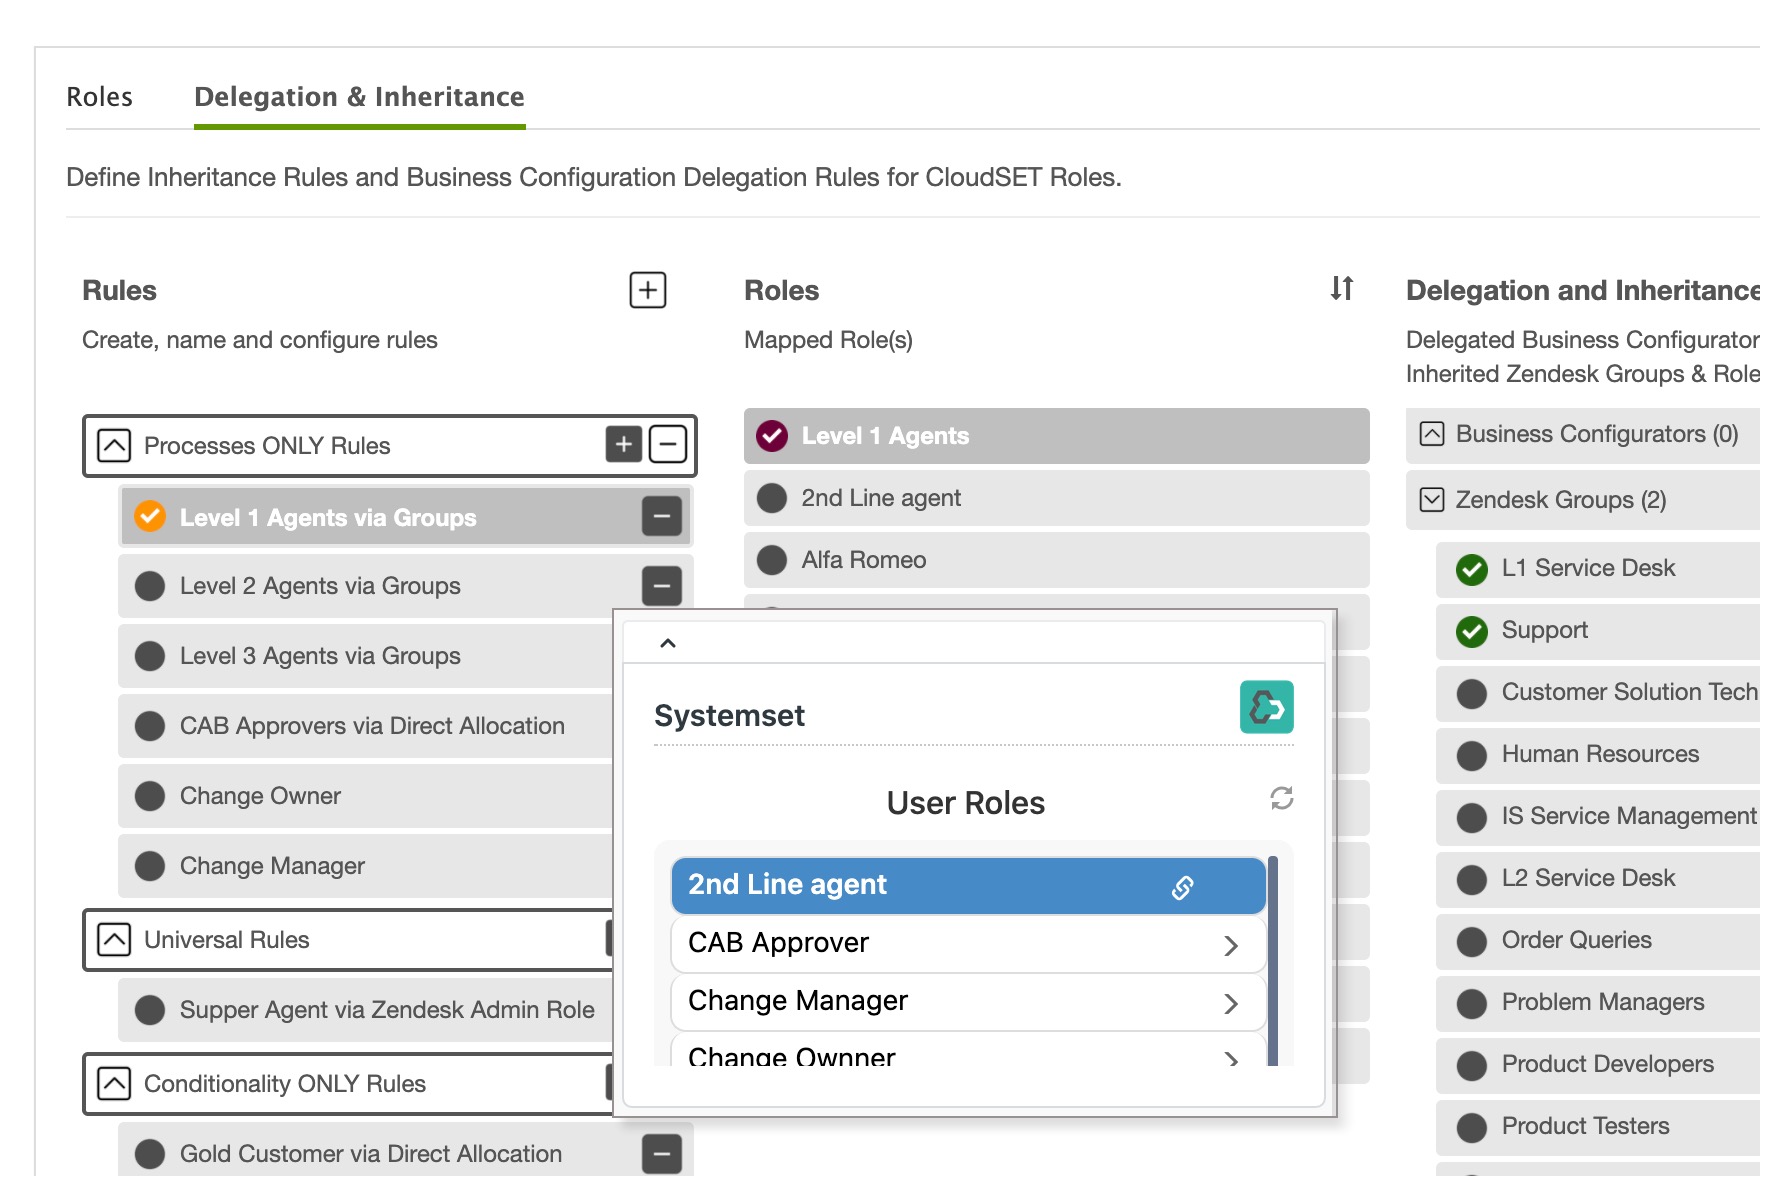Open Change Ownner in User Roles
The height and width of the screenshot is (1204, 1788).
[x=968, y=1050]
